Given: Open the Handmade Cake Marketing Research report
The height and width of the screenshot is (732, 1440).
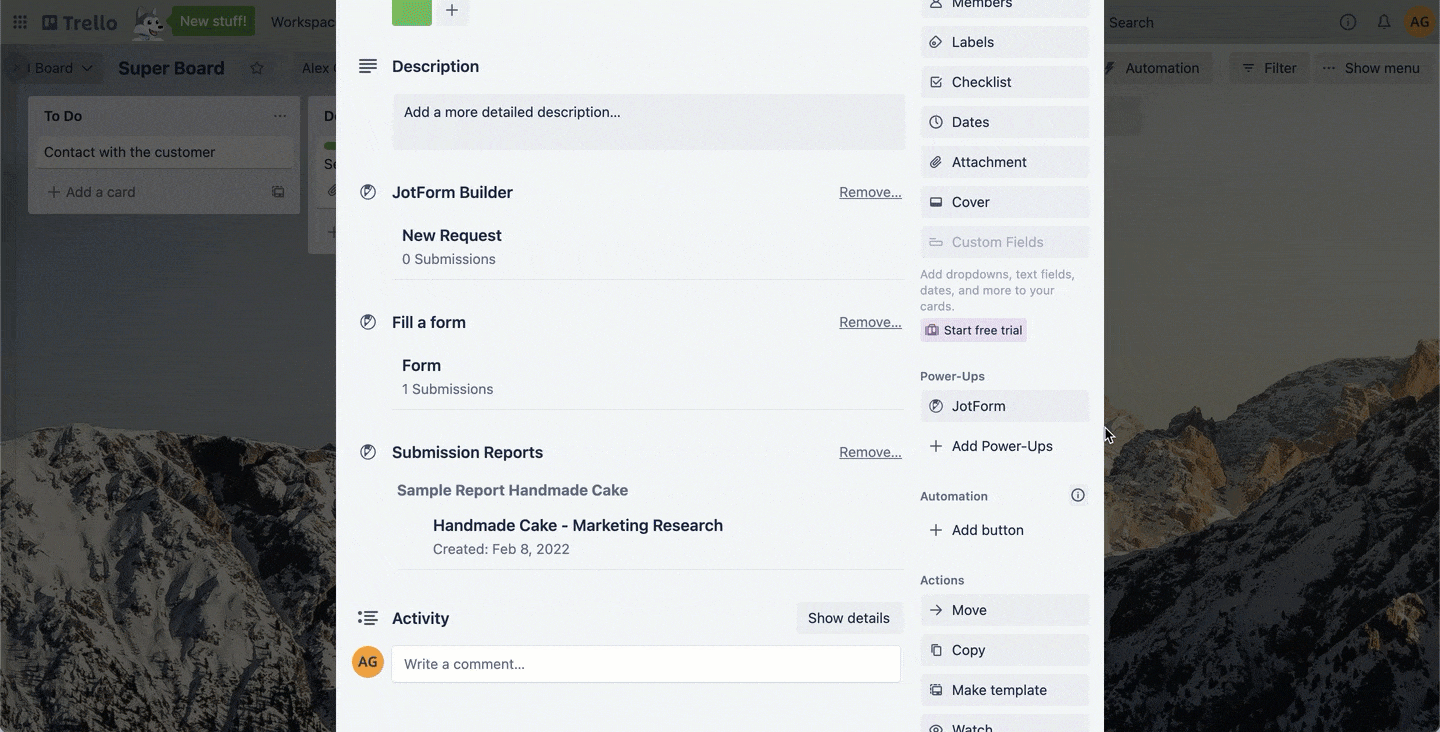Looking at the screenshot, I should 577,525.
